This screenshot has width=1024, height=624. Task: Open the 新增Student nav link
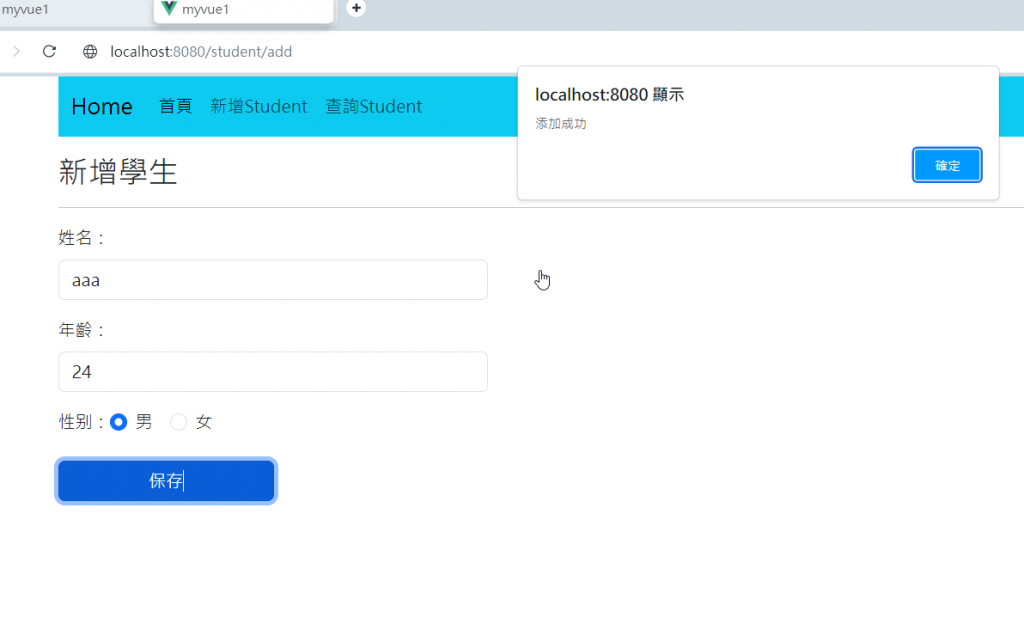coord(259,106)
